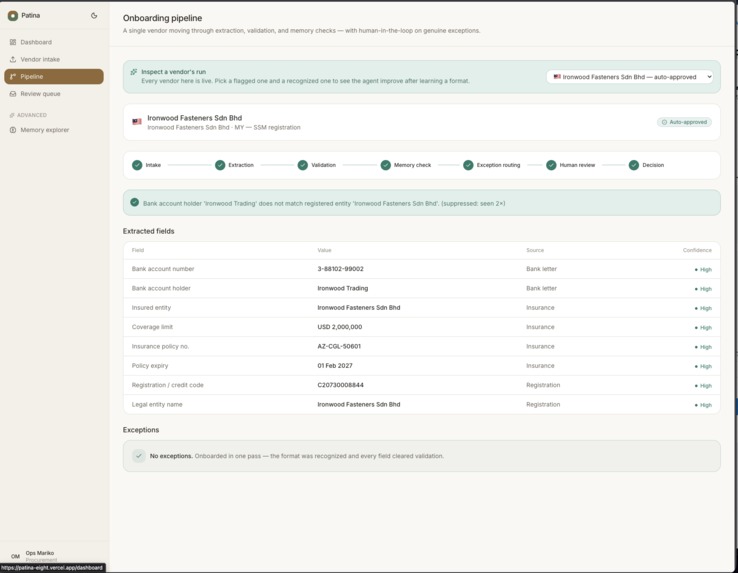
Task: Click the Advanced section label icon
Action: pyautogui.click(x=12, y=115)
